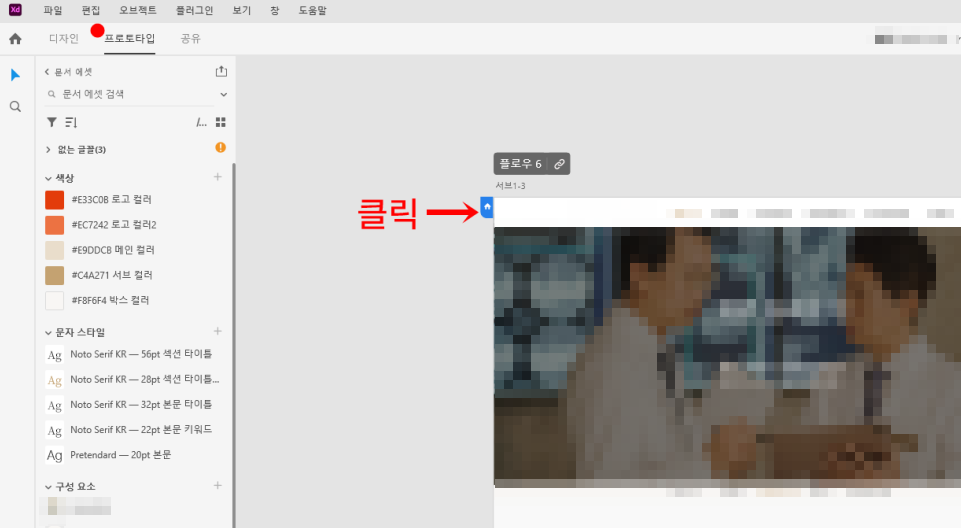Click the assets panel vertical scrollbar
The width and height of the screenshot is (961, 528).
(234, 345)
